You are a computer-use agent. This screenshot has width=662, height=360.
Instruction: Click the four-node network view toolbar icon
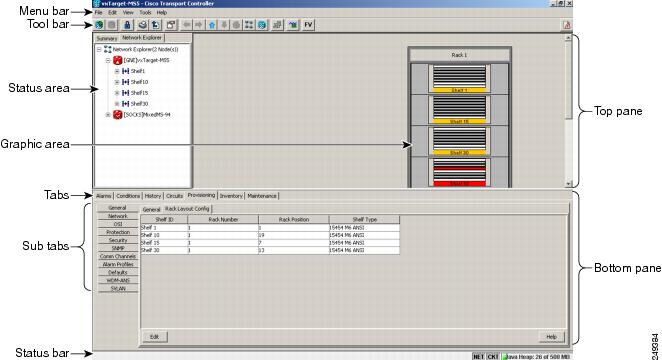pyautogui.click(x=249, y=25)
